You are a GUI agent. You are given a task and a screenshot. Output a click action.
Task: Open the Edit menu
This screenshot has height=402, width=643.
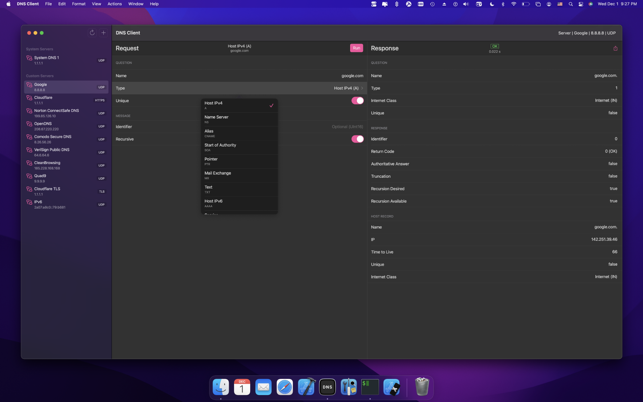point(62,4)
